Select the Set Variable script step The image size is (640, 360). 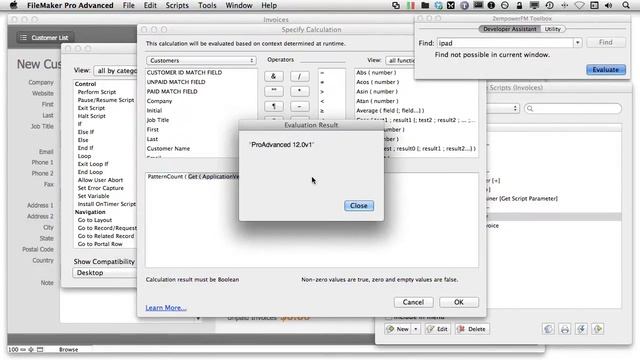tap(93, 196)
